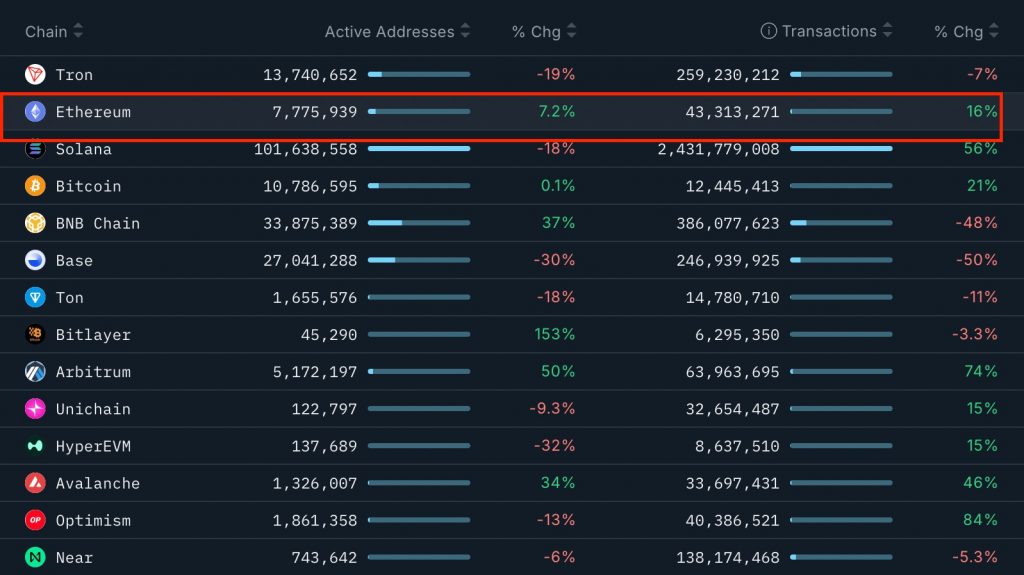Select Tron's 13,740,652 active addresses value
This screenshot has width=1024, height=575.
[310, 75]
